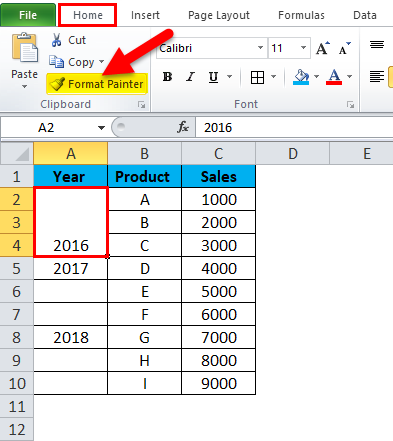Select the cell with sales 9000
Image resolution: width=393 pixels, height=441 pixels.
(x=219, y=383)
